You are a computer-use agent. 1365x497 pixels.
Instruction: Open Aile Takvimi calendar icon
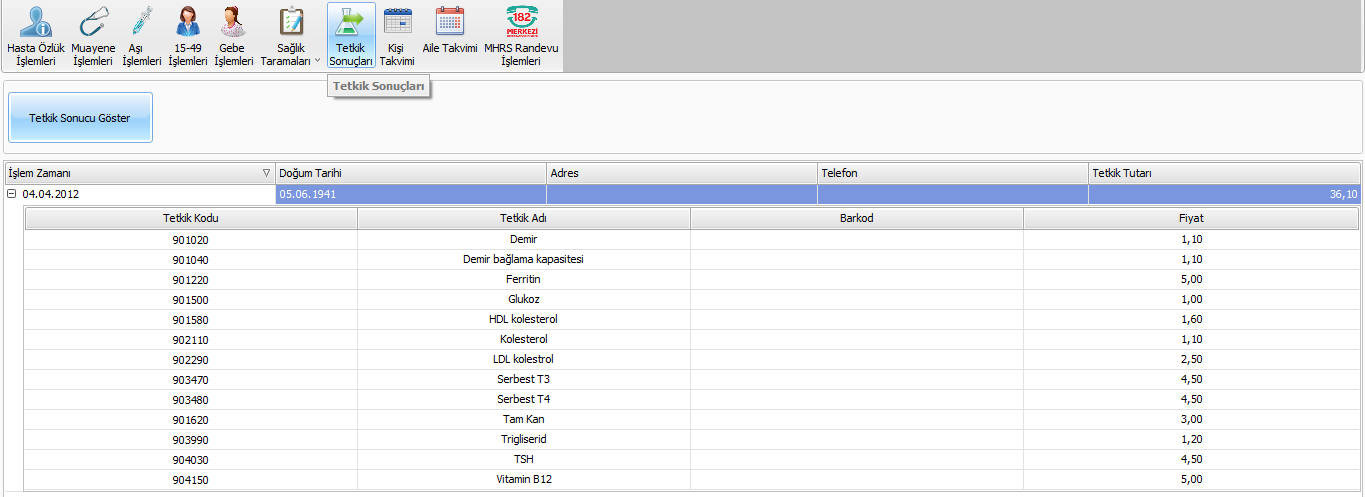tap(449, 22)
